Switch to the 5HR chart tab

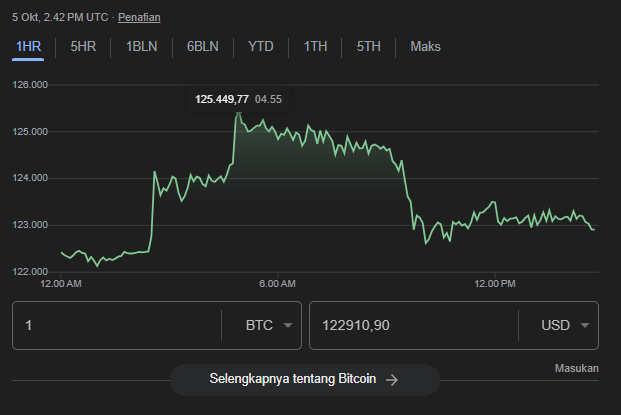point(83,46)
